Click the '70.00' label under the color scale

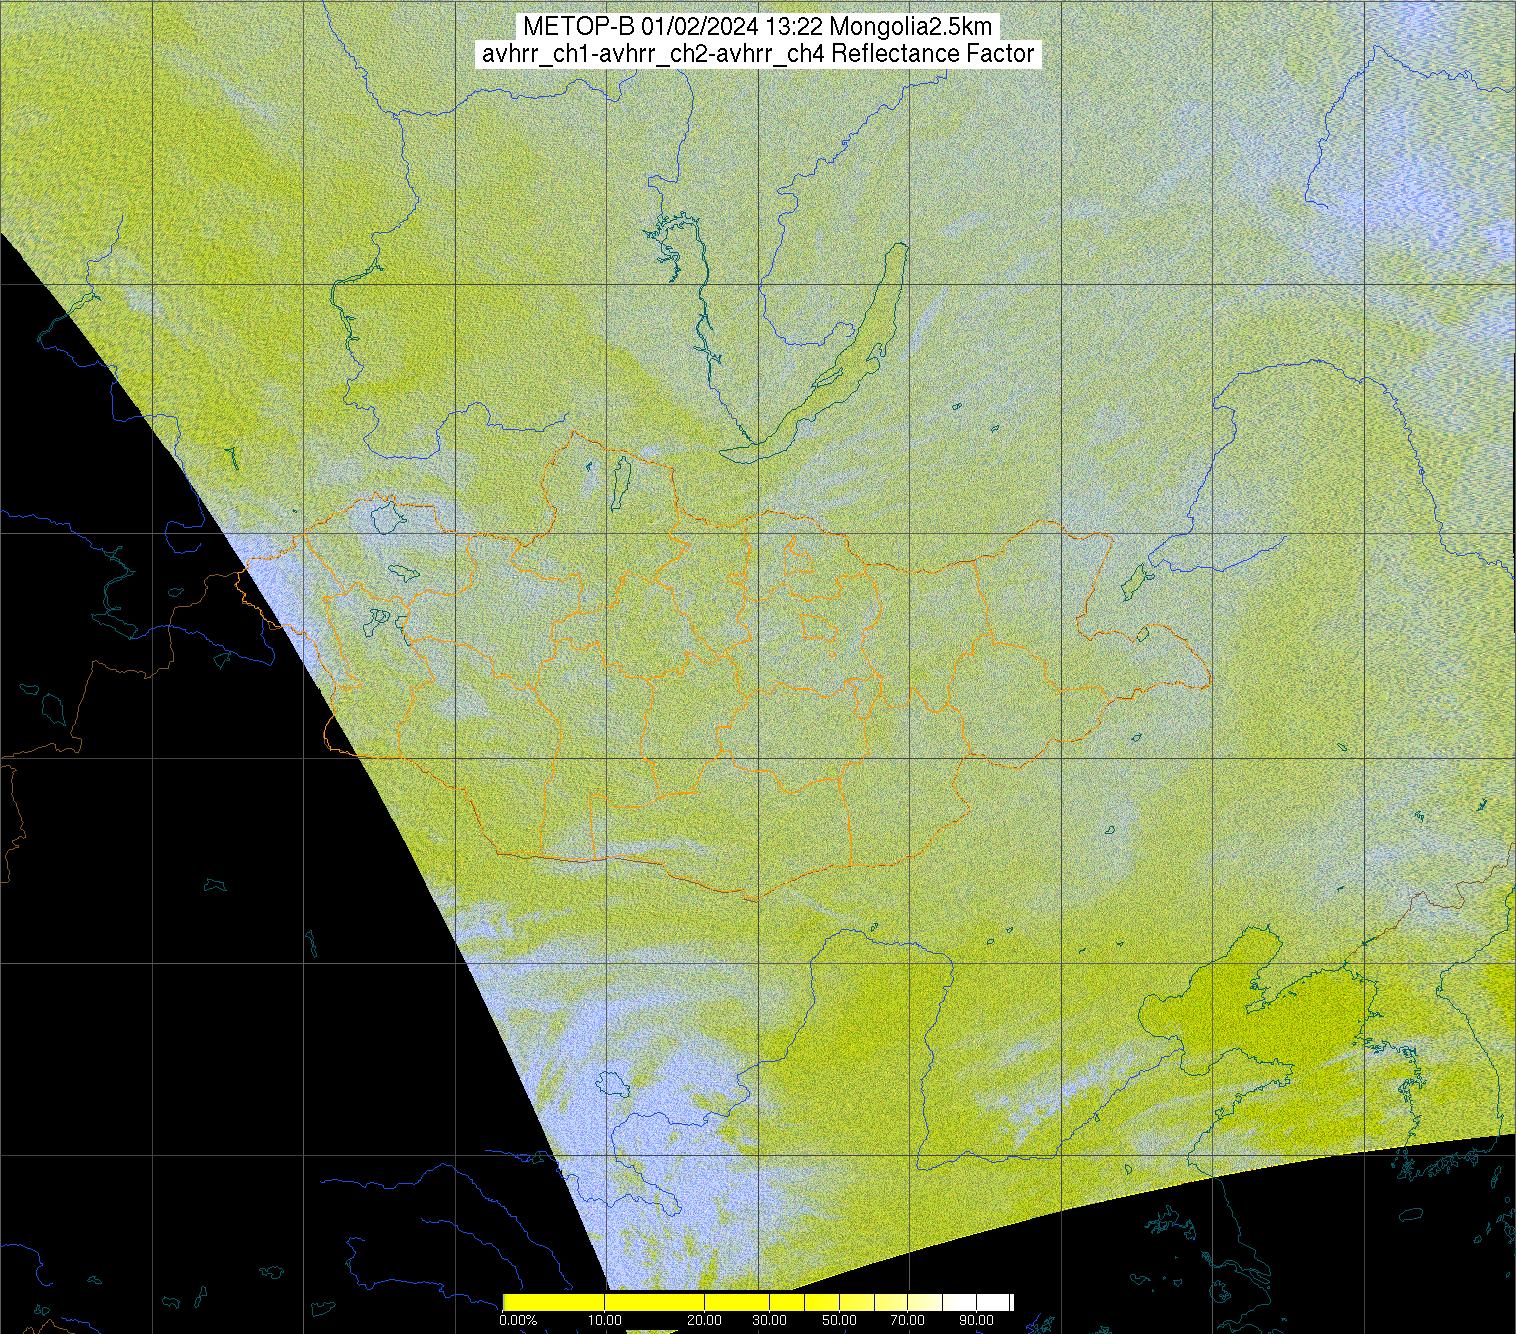pyautogui.click(x=907, y=1320)
